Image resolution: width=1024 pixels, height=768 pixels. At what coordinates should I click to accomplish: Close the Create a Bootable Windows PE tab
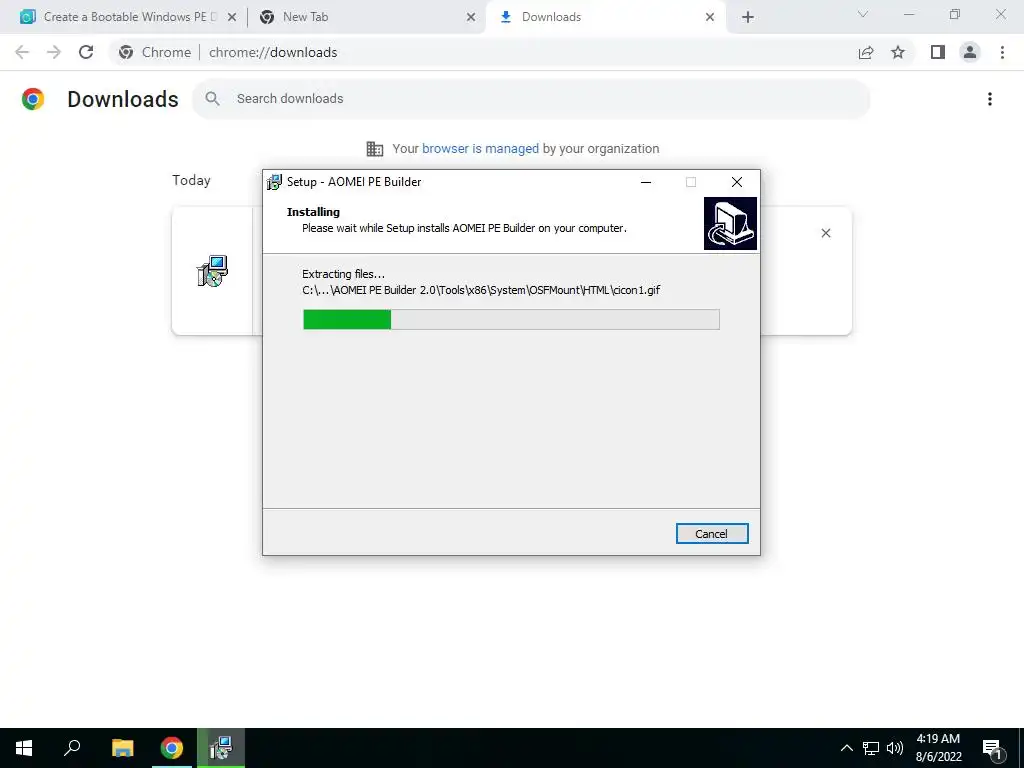point(232,18)
